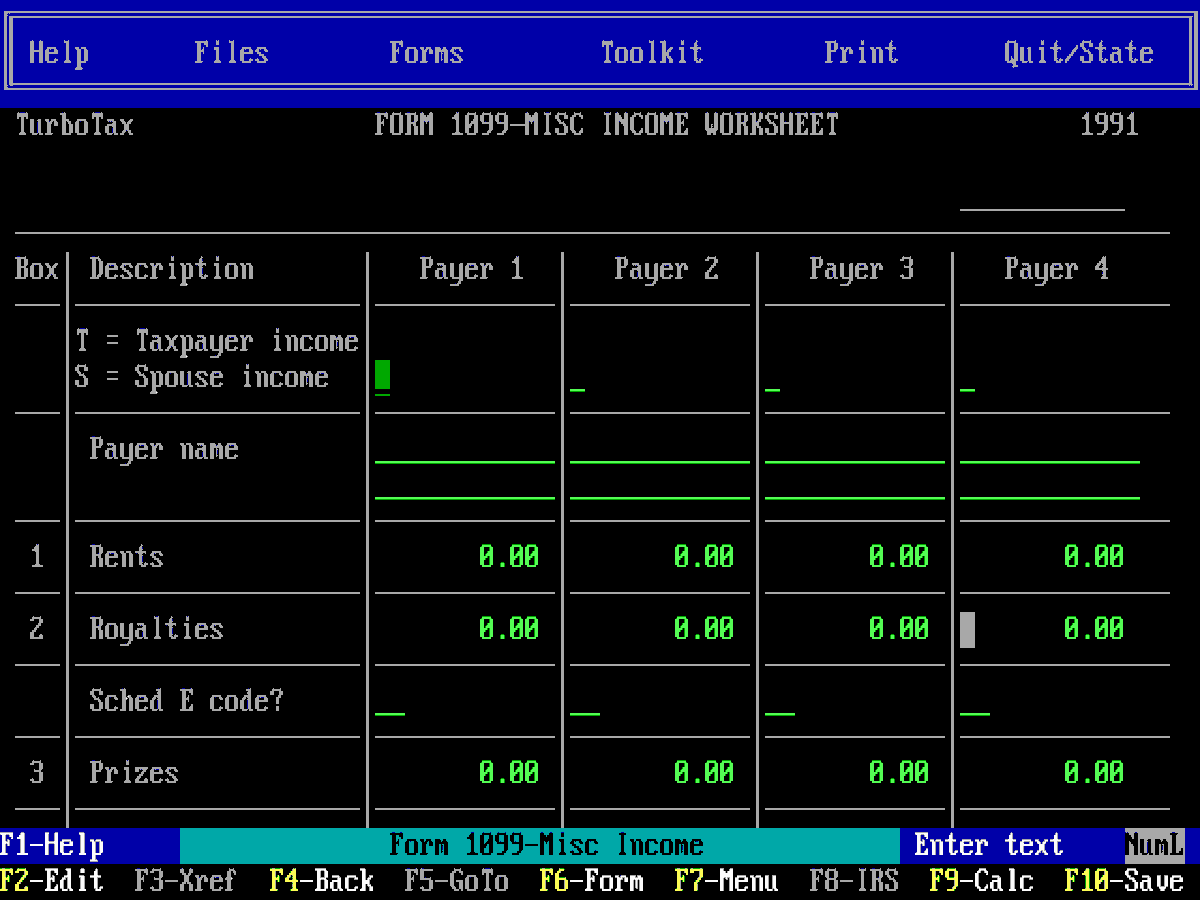Click the F5-GoTo function key label
1200x900 pixels.
pyautogui.click(x=456, y=881)
